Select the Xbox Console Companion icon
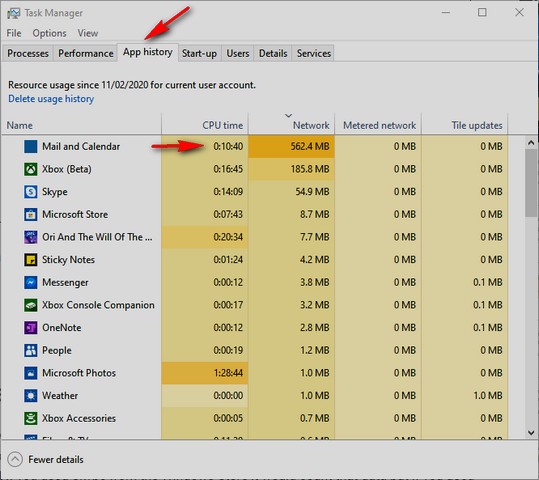This screenshot has height=480, width=539. click(31, 305)
